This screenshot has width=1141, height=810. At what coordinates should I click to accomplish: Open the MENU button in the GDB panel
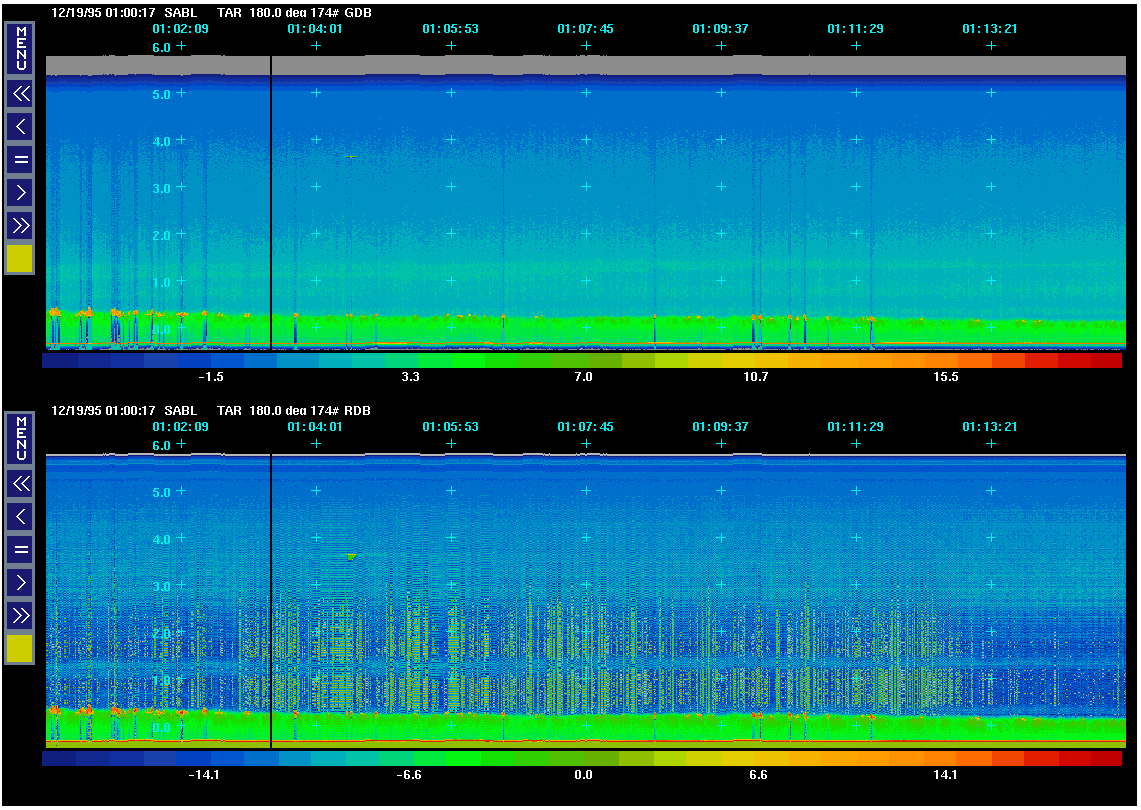20,49
